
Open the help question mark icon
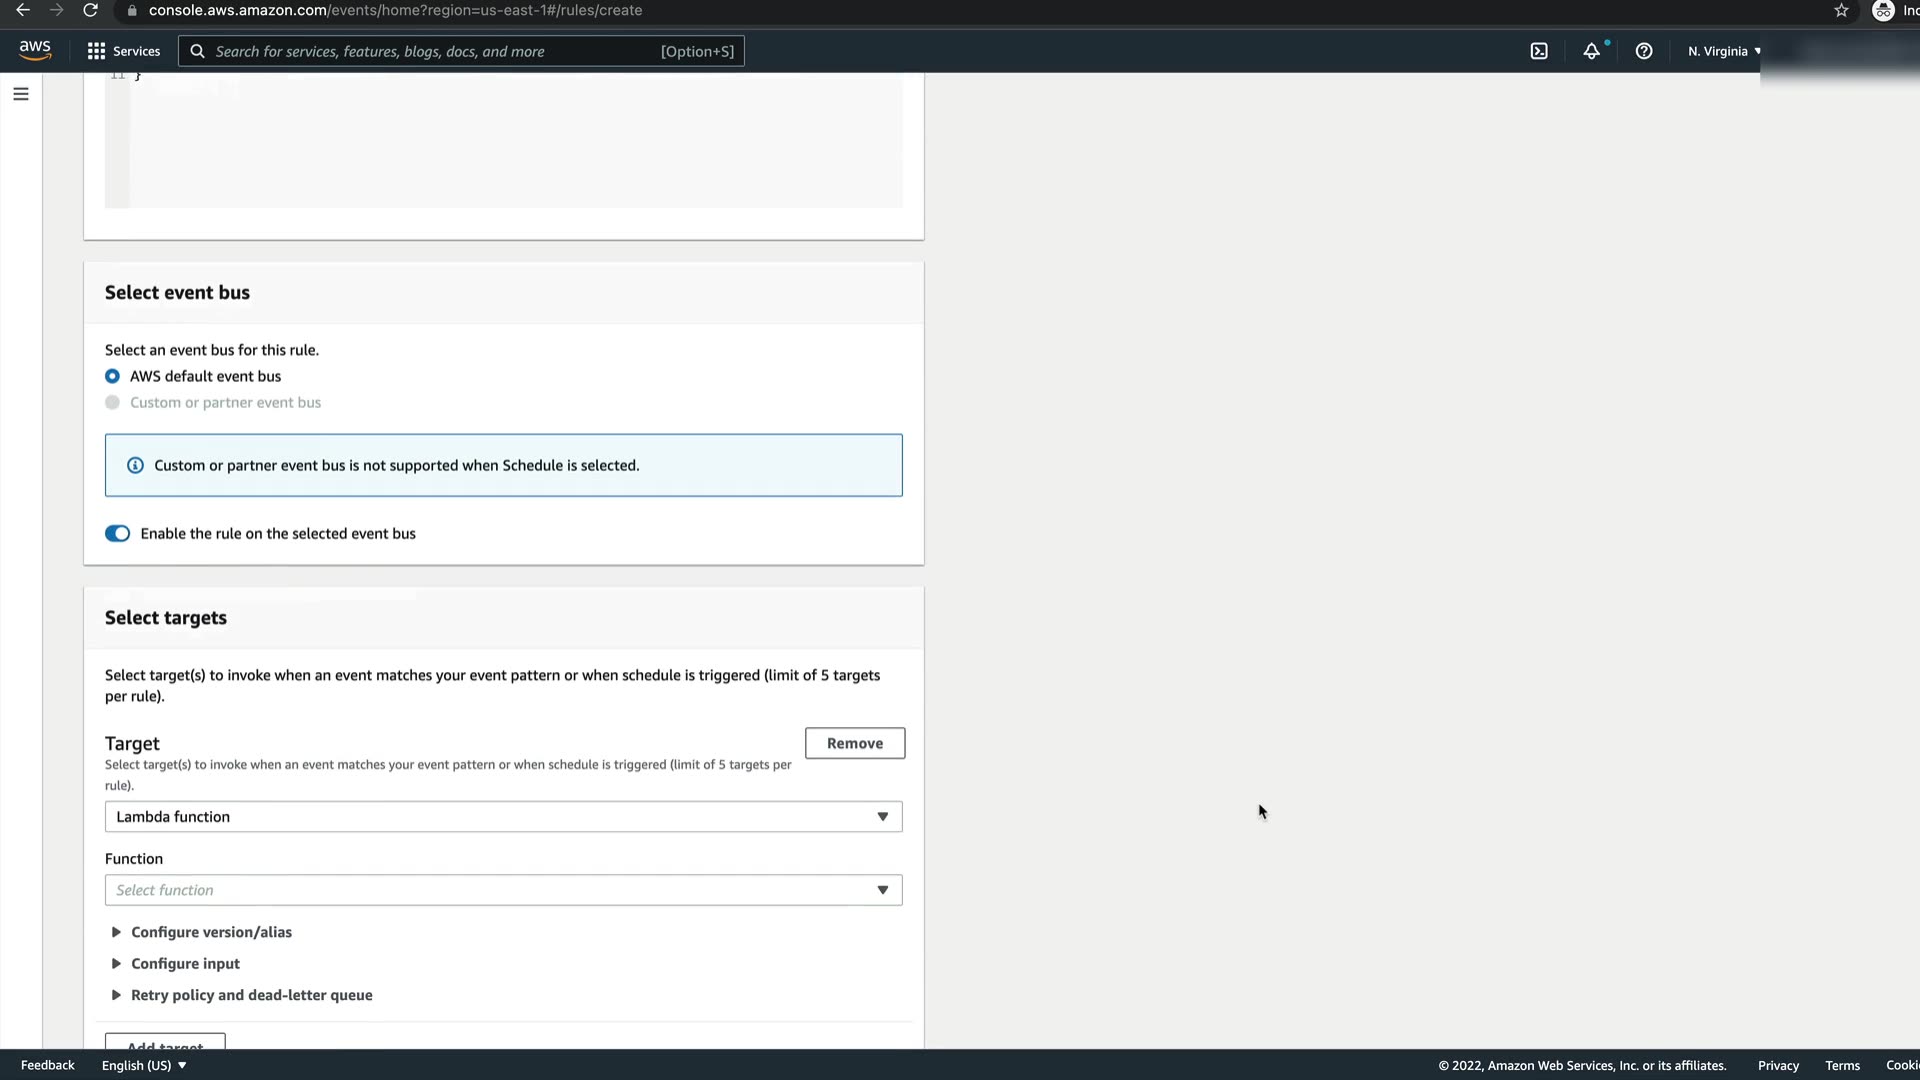coord(1643,51)
